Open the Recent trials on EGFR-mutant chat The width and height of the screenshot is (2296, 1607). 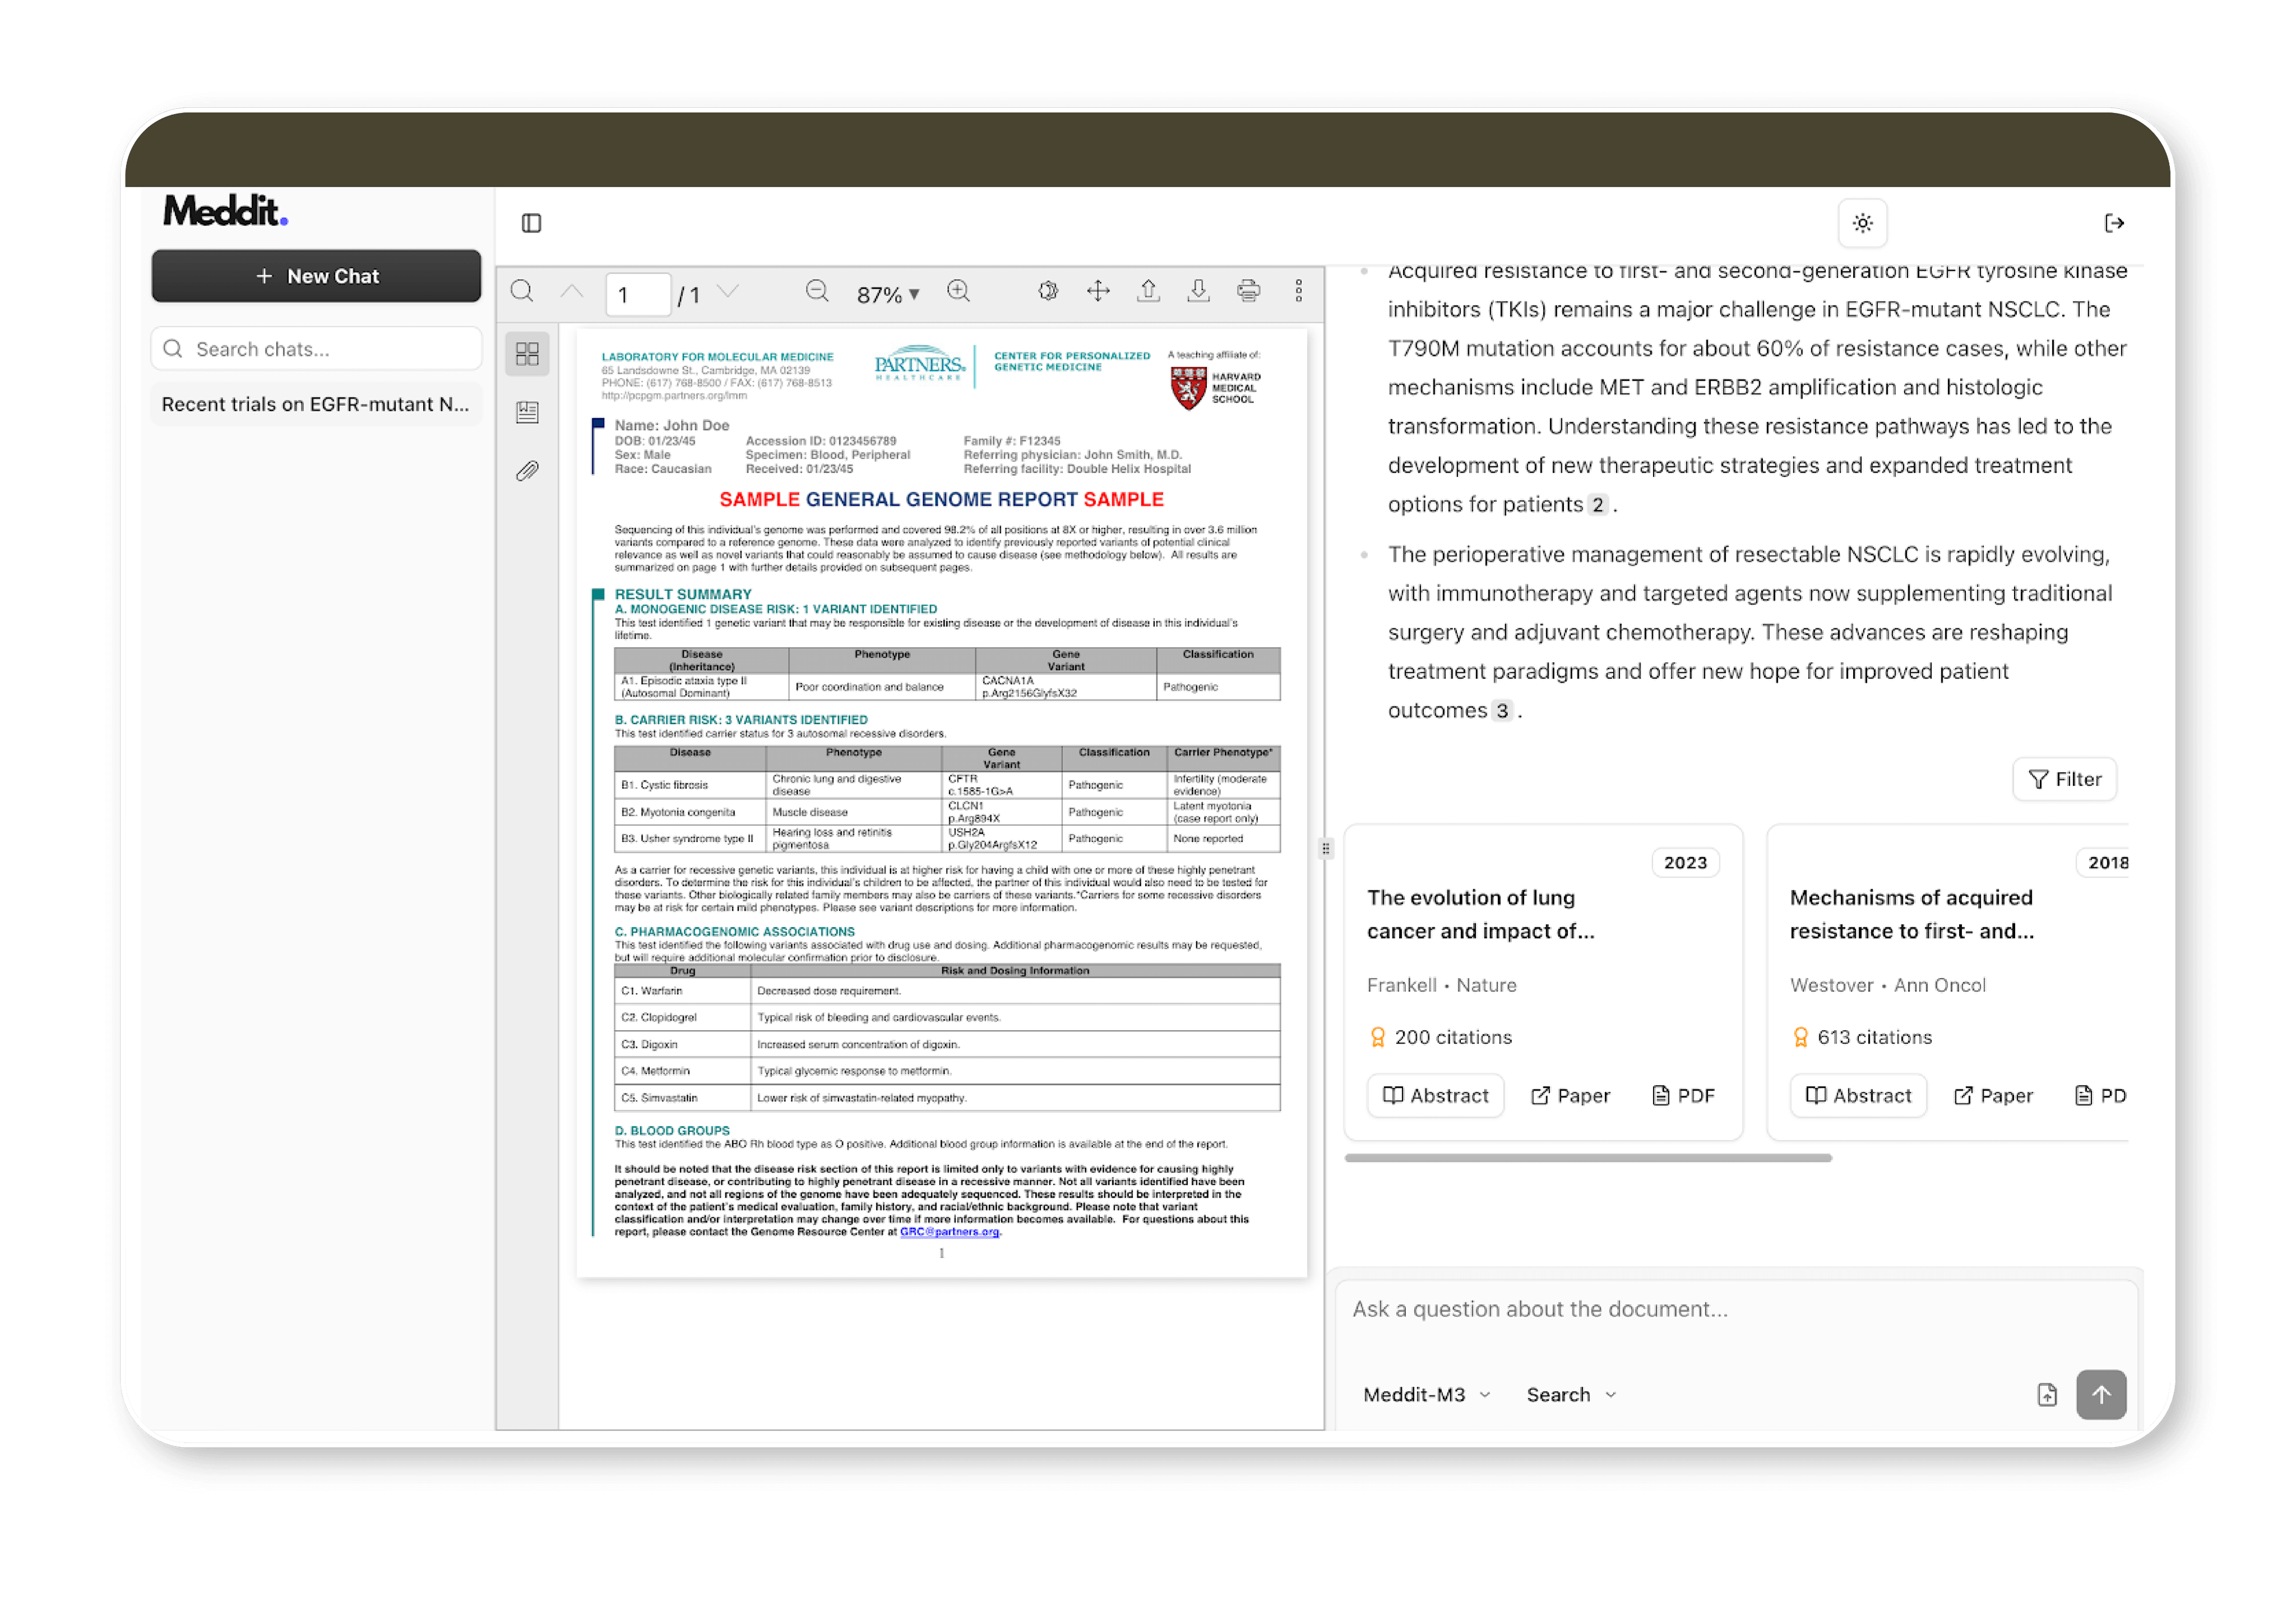315,404
